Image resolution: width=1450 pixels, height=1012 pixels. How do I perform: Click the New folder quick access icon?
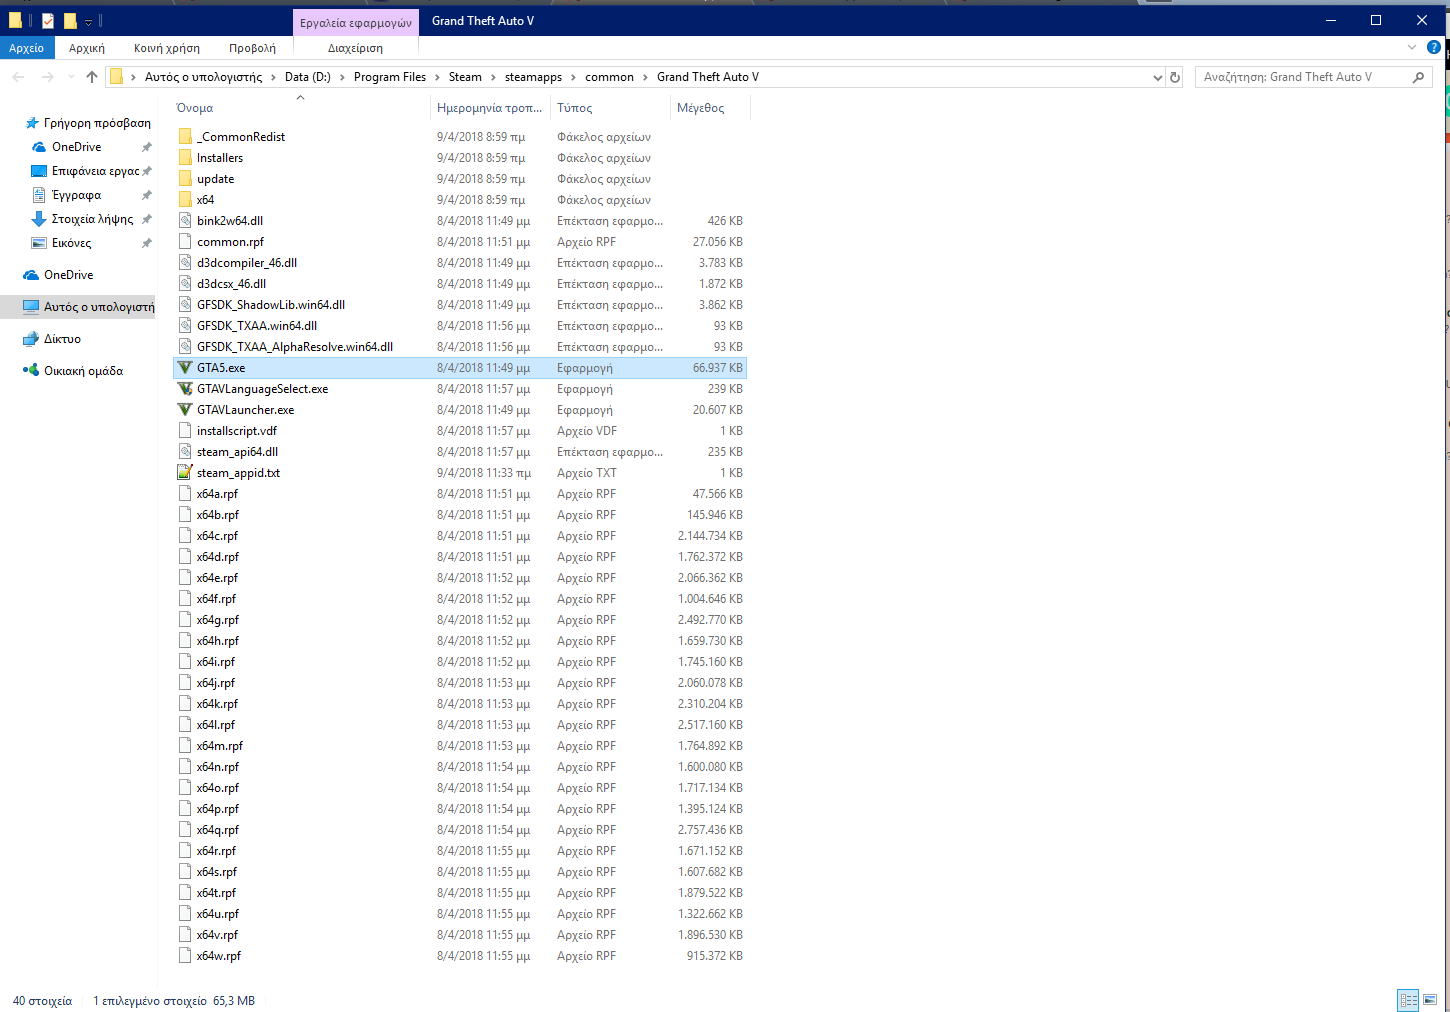70,20
